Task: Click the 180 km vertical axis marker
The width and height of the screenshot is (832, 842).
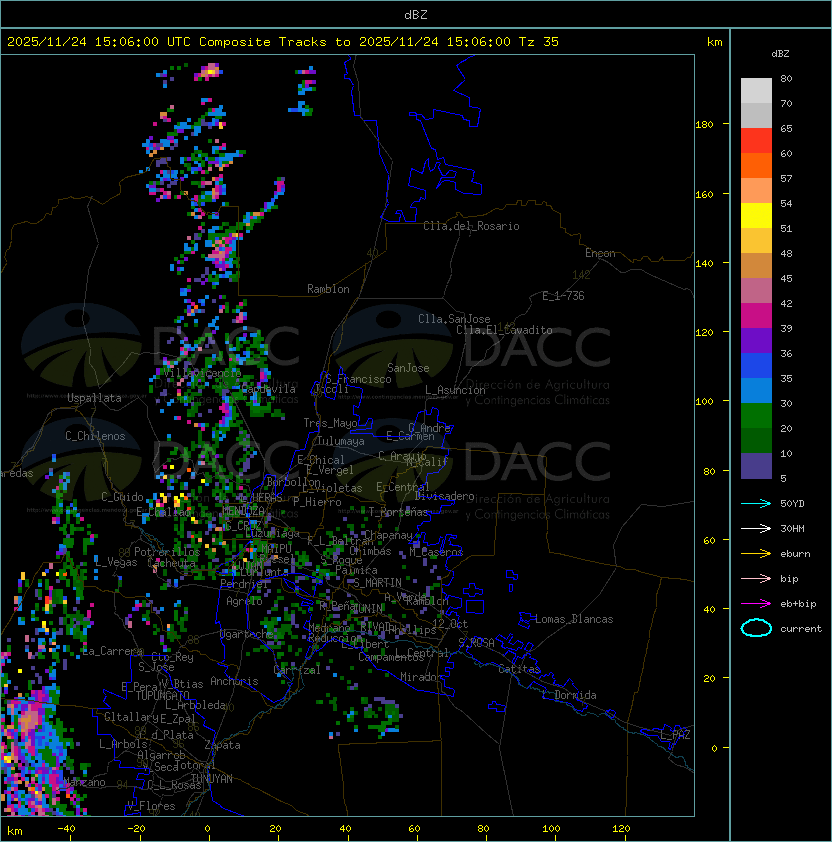Action: click(x=704, y=125)
